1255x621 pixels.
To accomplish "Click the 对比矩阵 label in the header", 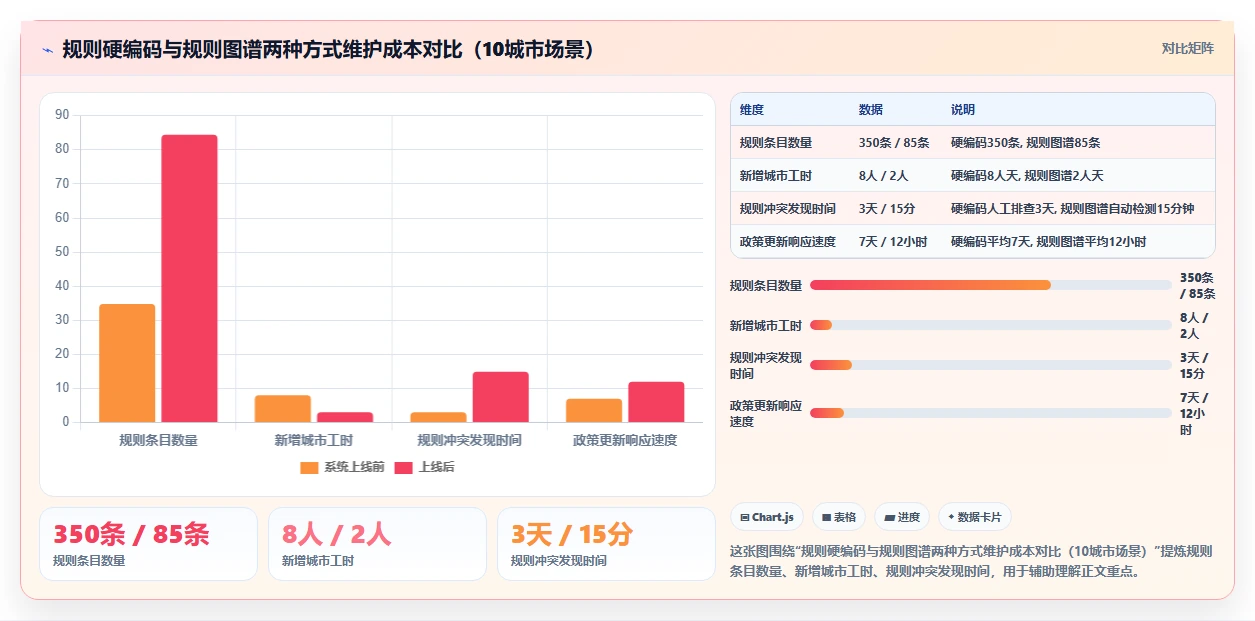I will click(x=1188, y=49).
